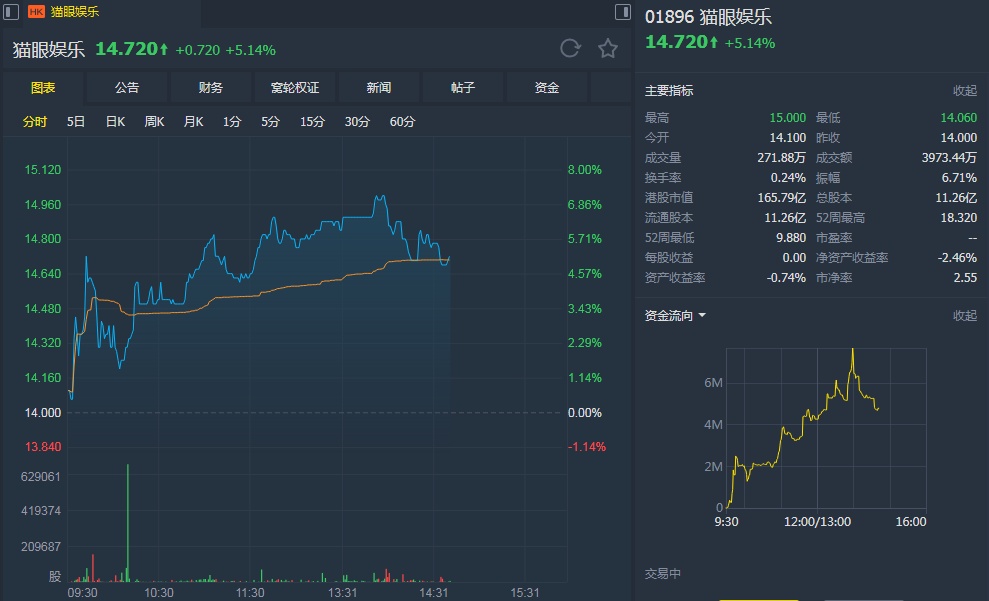Select the 5日 chart period
Image resolution: width=989 pixels, height=601 pixels.
pos(76,122)
